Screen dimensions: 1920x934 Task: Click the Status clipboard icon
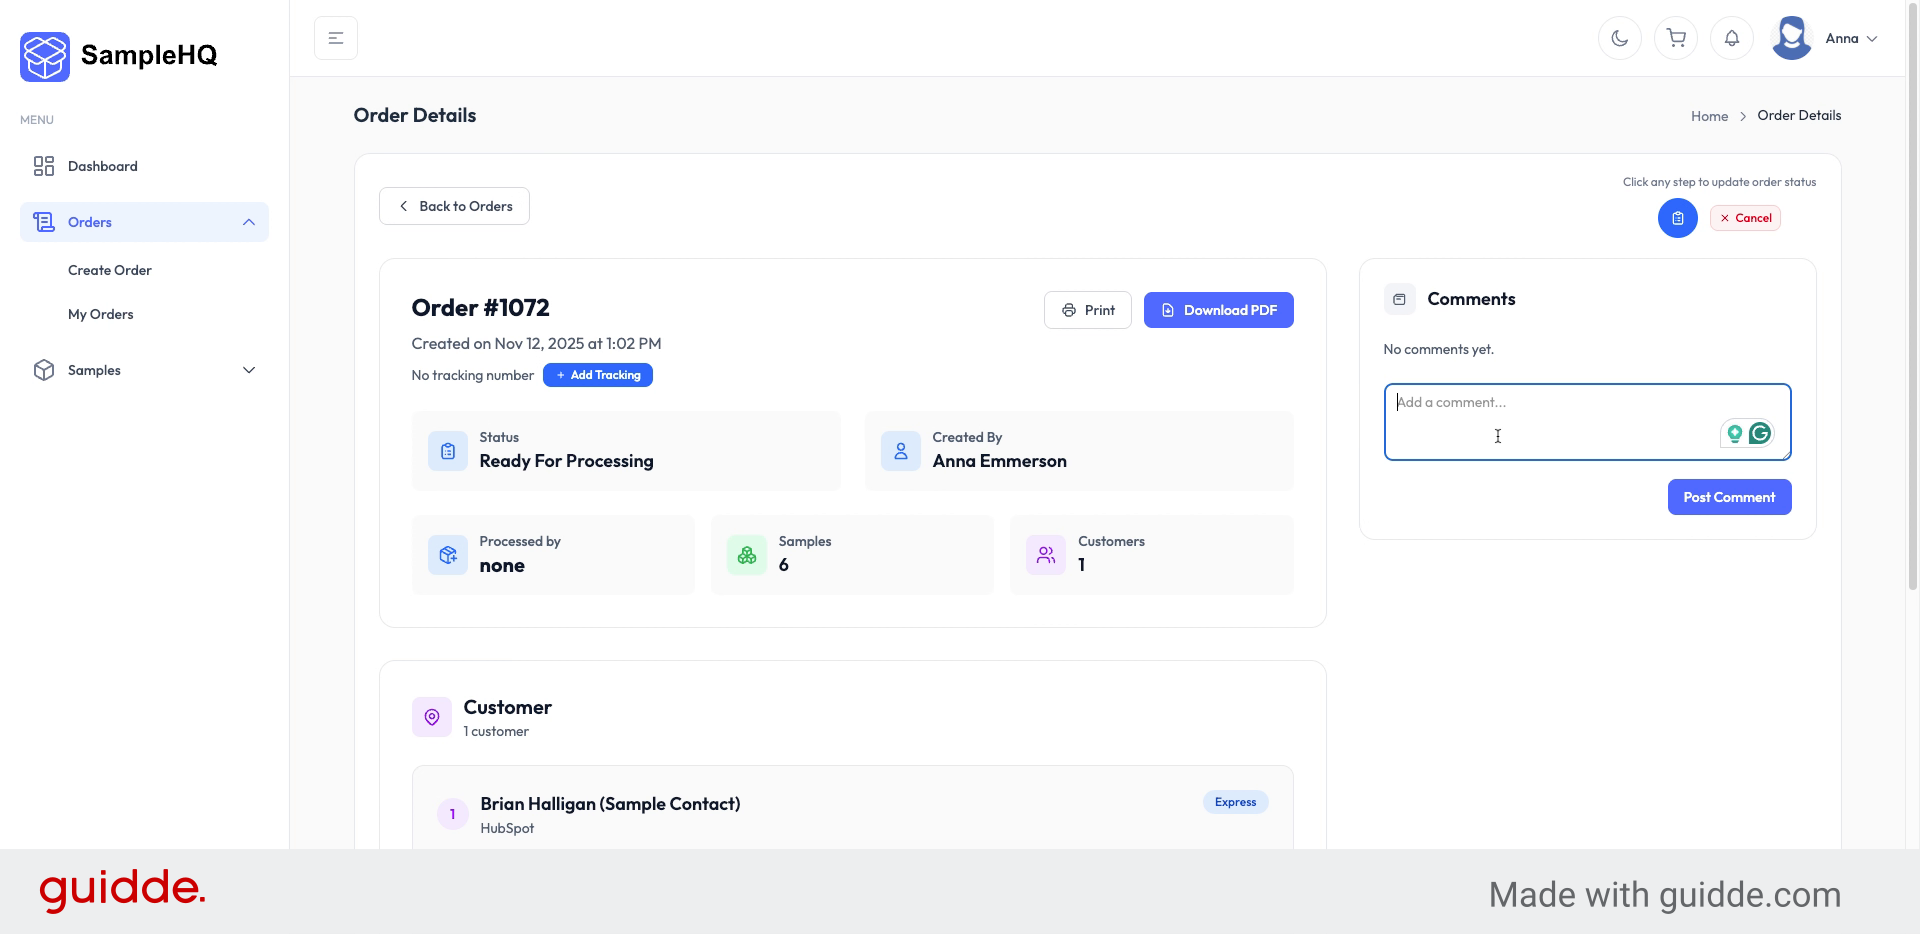(x=448, y=451)
